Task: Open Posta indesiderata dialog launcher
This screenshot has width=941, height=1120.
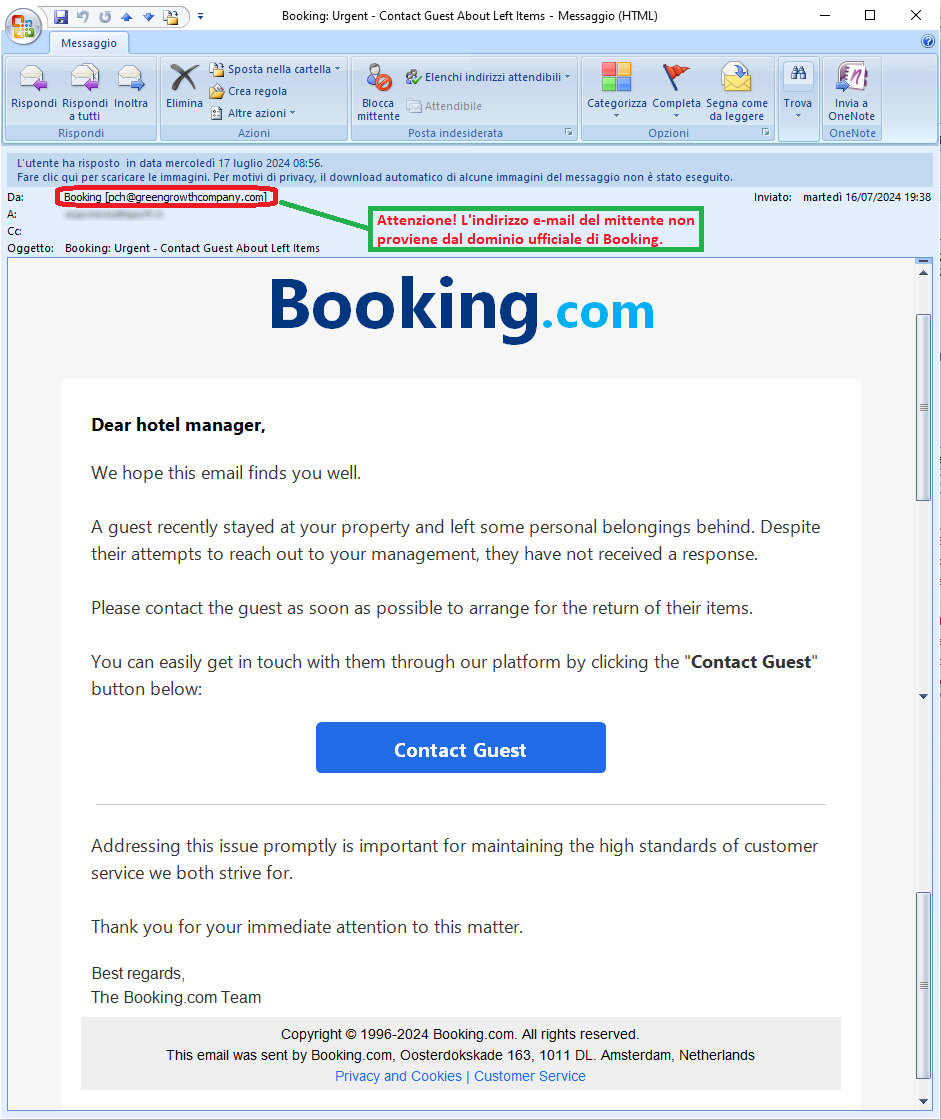Action: (x=569, y=132)
